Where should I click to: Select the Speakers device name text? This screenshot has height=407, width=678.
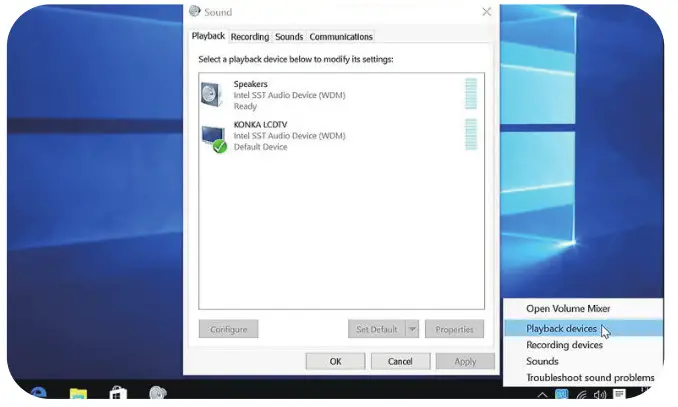[250, 84]
